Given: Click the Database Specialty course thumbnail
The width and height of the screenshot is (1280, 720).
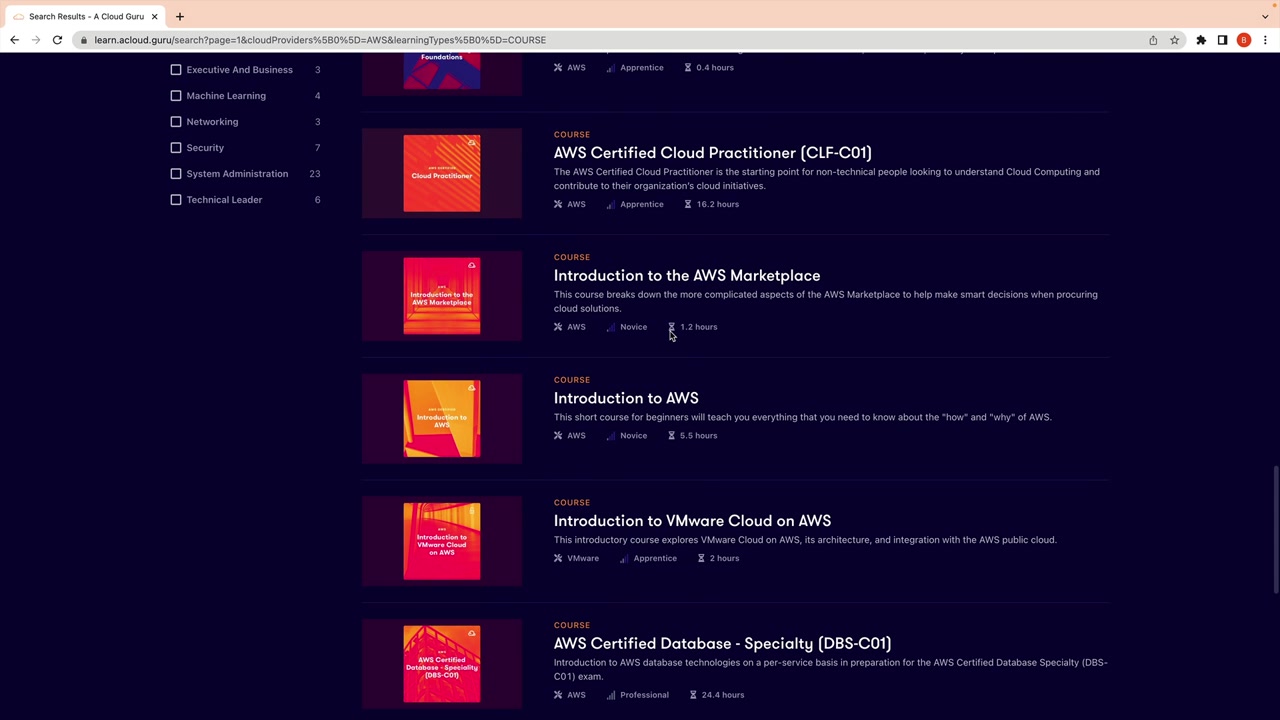Looking at the screenshot, I should coord(442,665).
